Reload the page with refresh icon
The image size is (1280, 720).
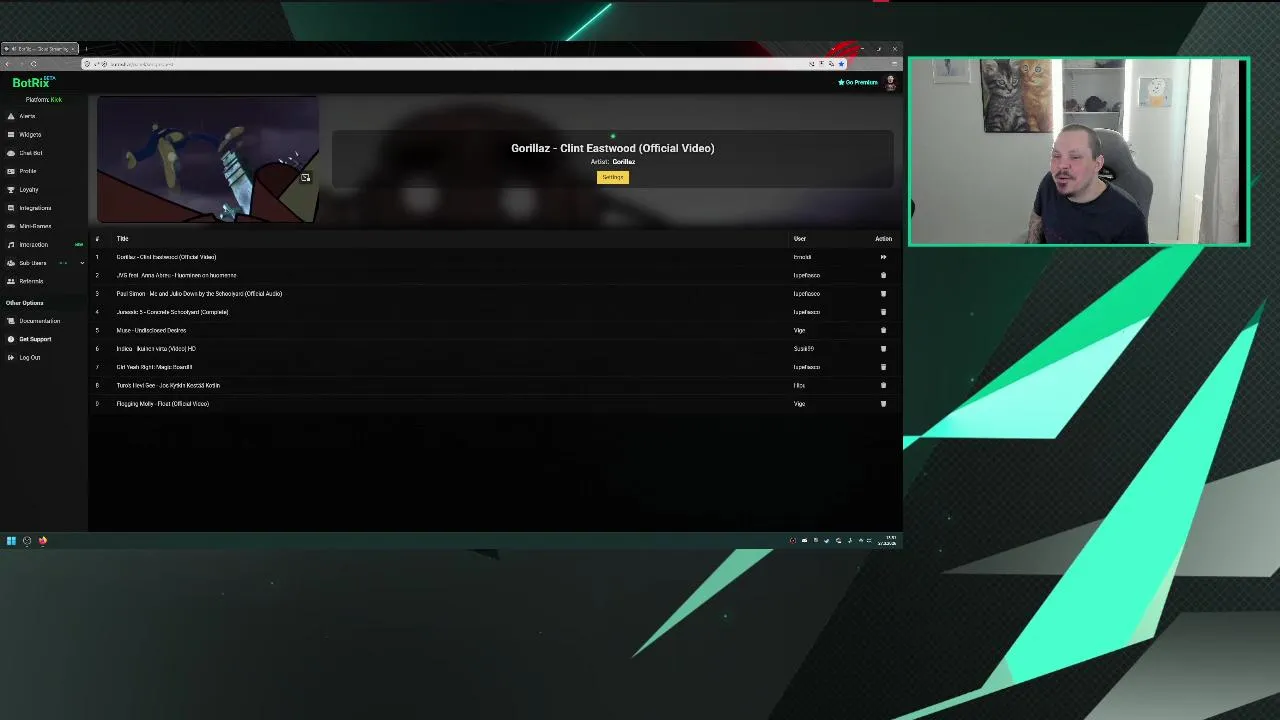click(33, 64)
